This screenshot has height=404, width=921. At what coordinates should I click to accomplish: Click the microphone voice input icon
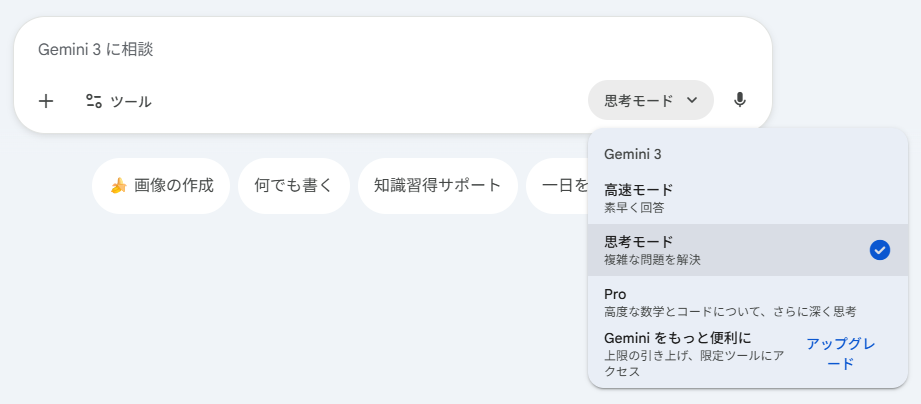740,100
